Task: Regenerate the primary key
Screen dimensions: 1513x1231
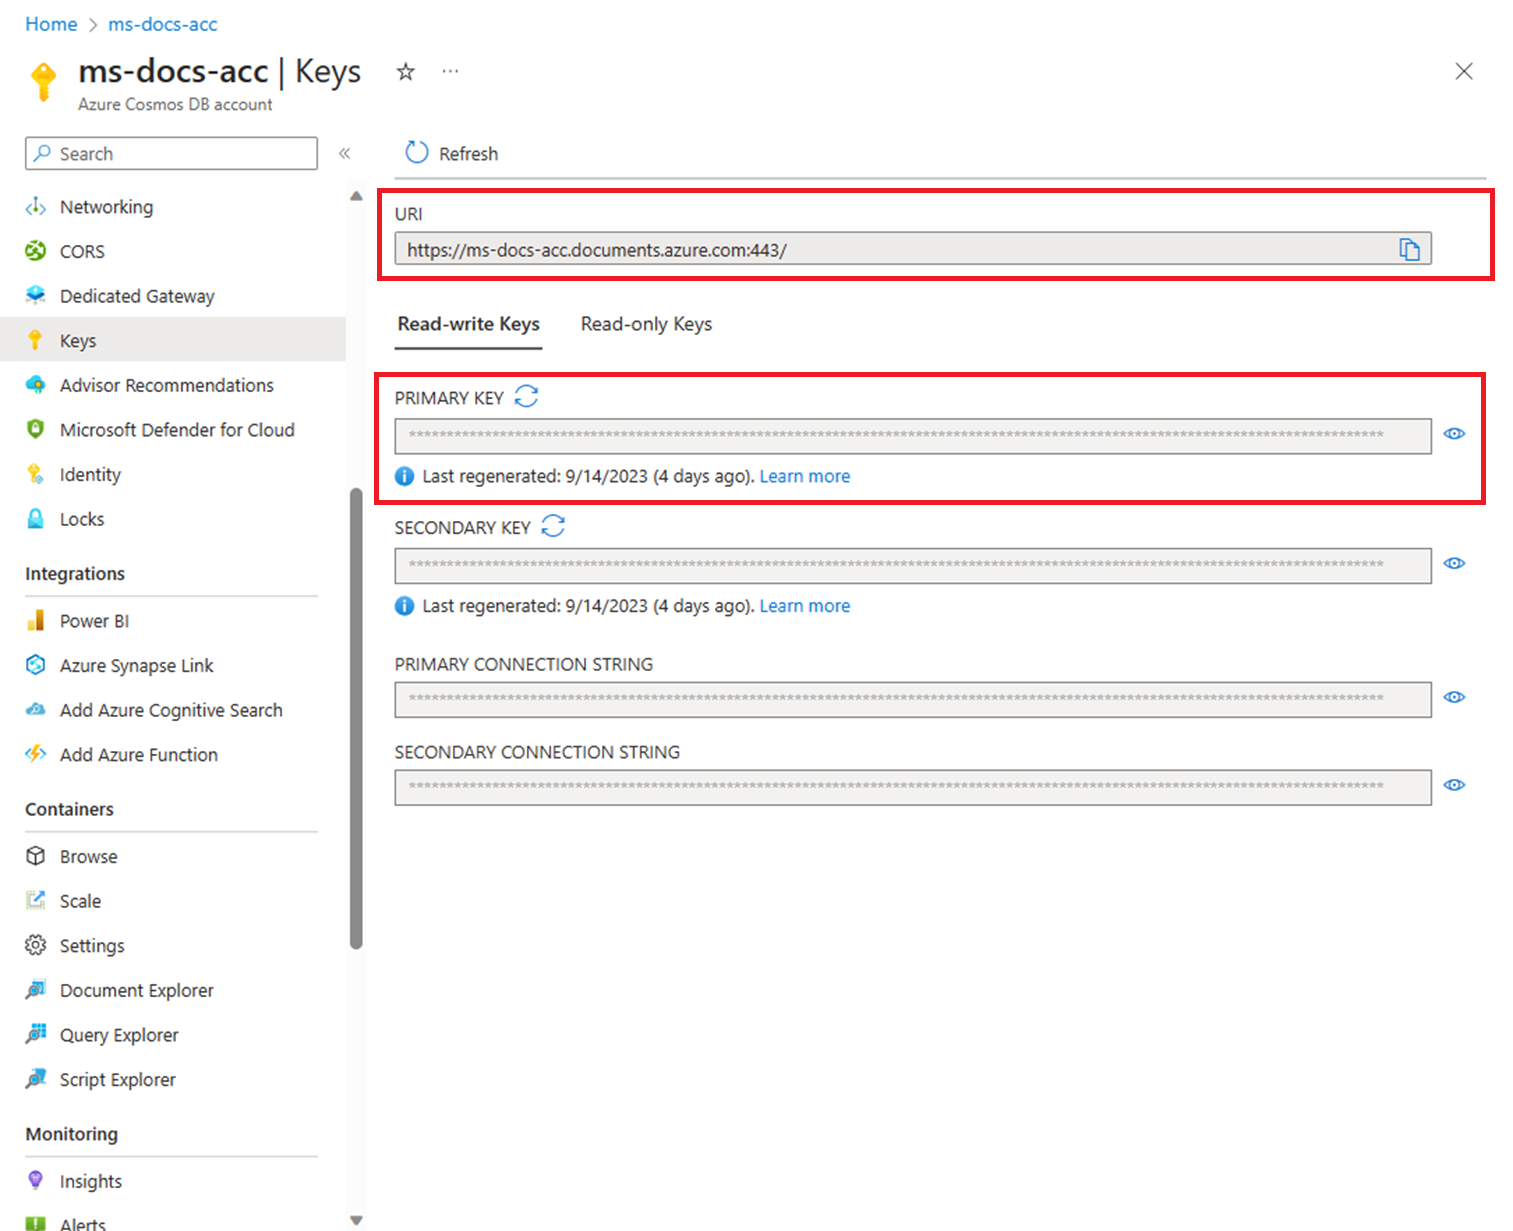Action: coord(526,397)
